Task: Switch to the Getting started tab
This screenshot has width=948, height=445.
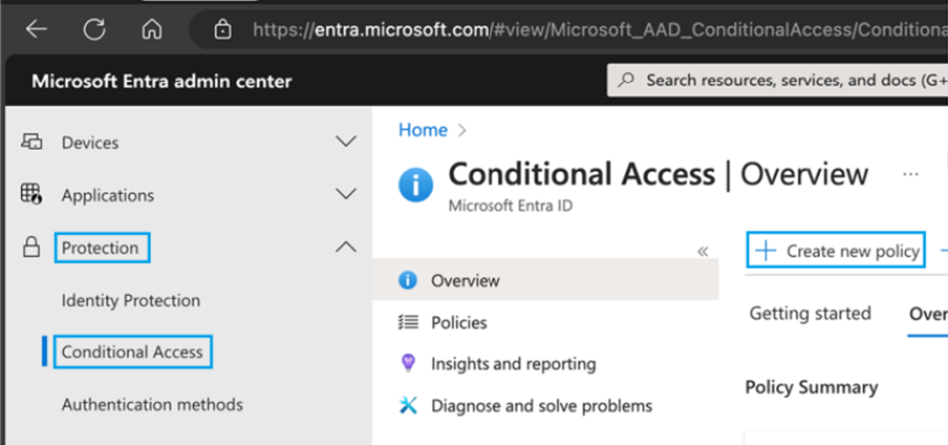Action: point(810,314)
